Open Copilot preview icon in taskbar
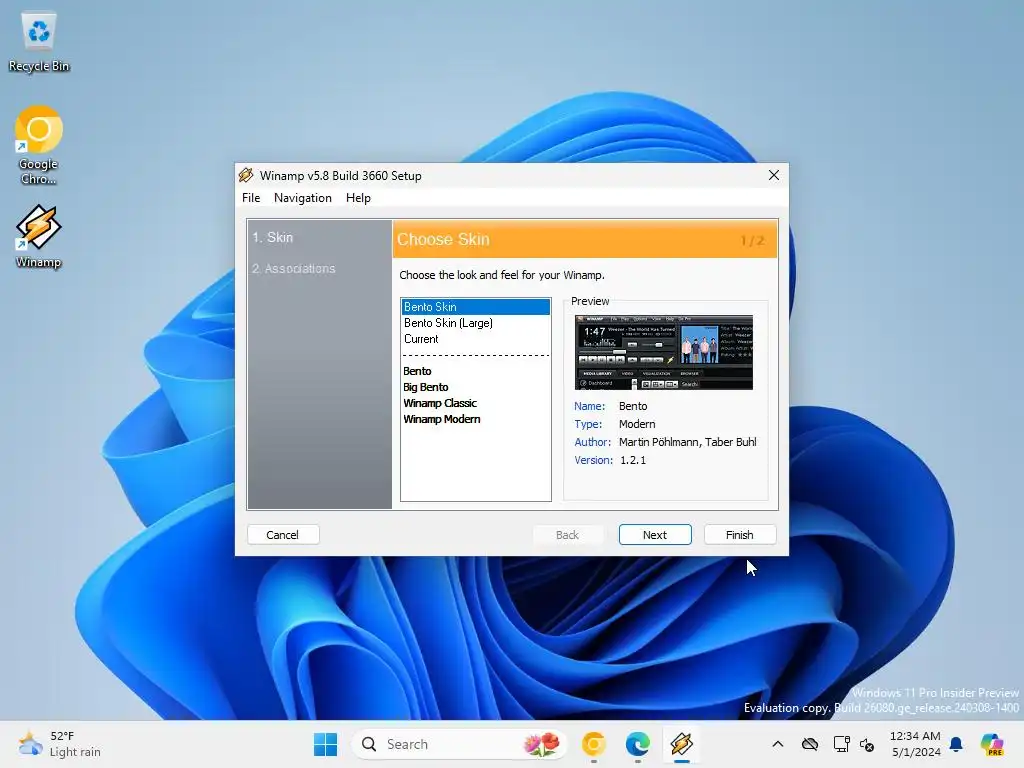Screen dimensions: 1024x768 coord(992,744)
